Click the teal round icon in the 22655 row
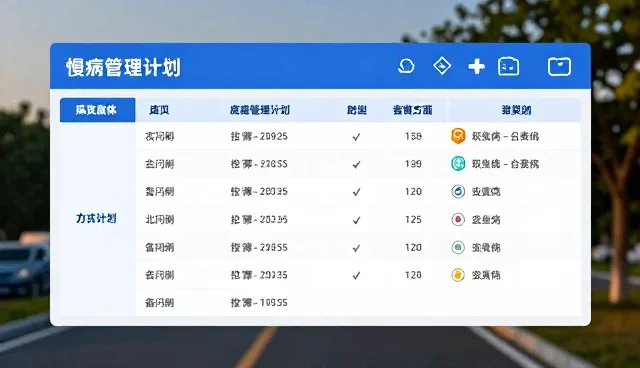The image size is (640, 368). [x=458, y=164]
